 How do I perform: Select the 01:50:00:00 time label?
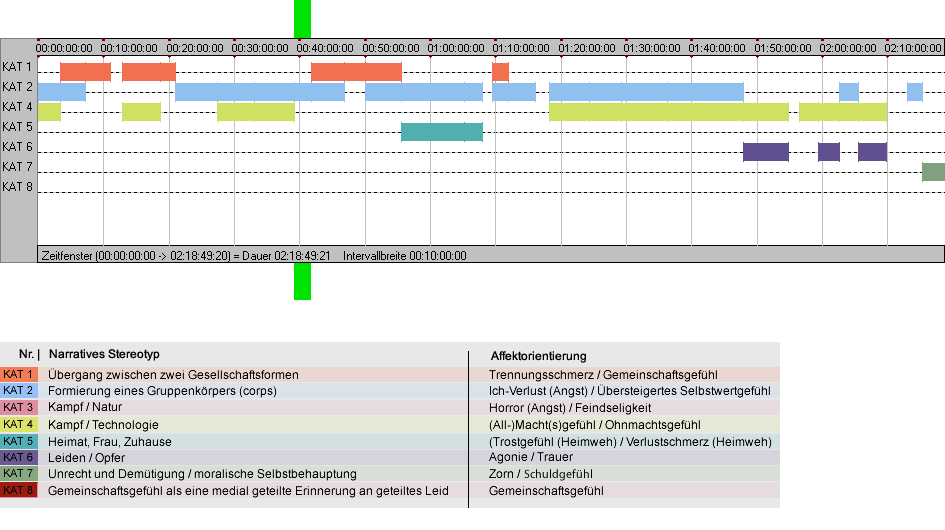coord(783,48)
